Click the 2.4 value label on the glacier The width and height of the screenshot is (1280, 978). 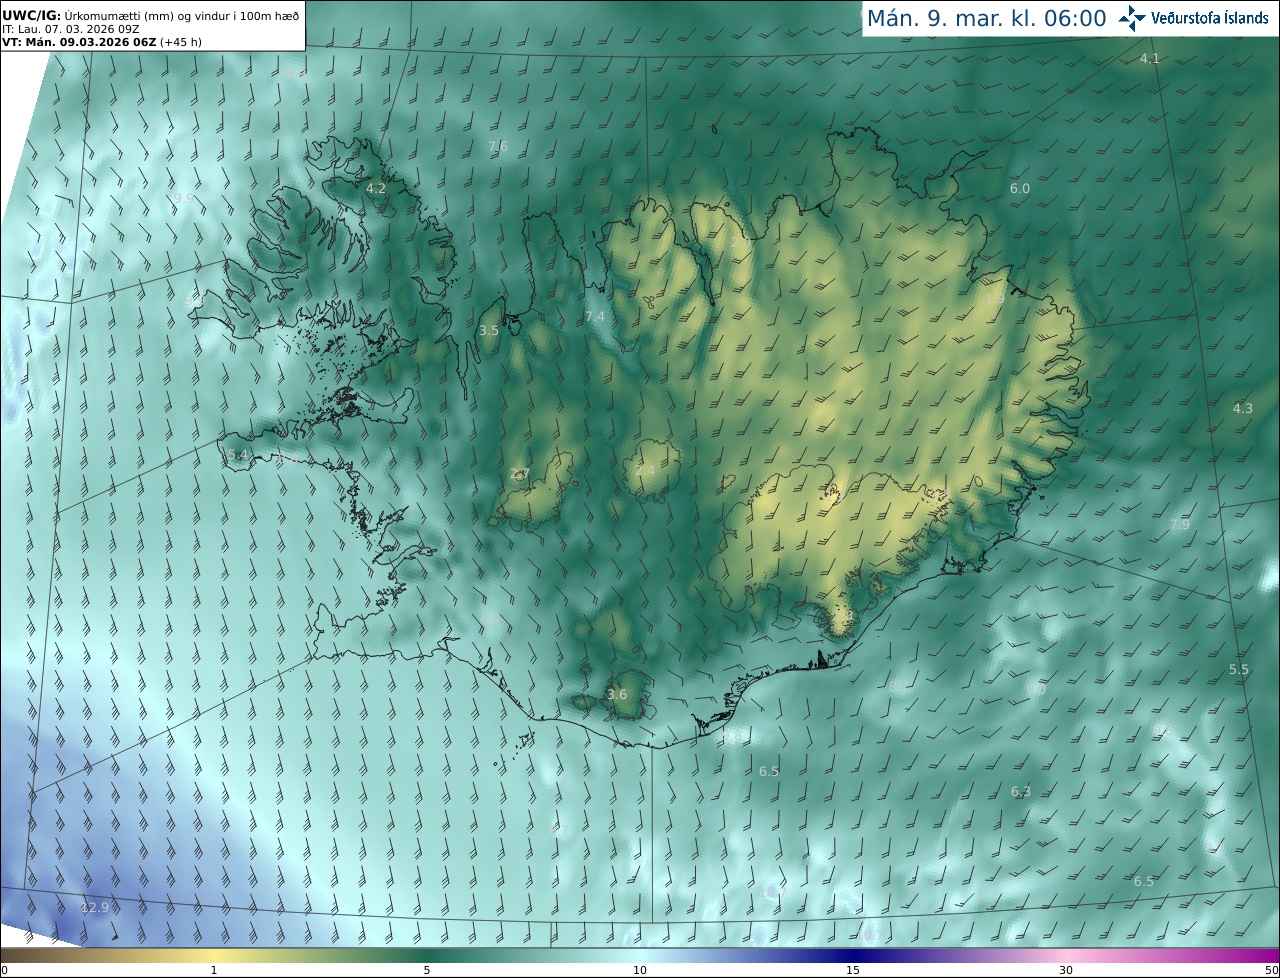tap(645, 470)
